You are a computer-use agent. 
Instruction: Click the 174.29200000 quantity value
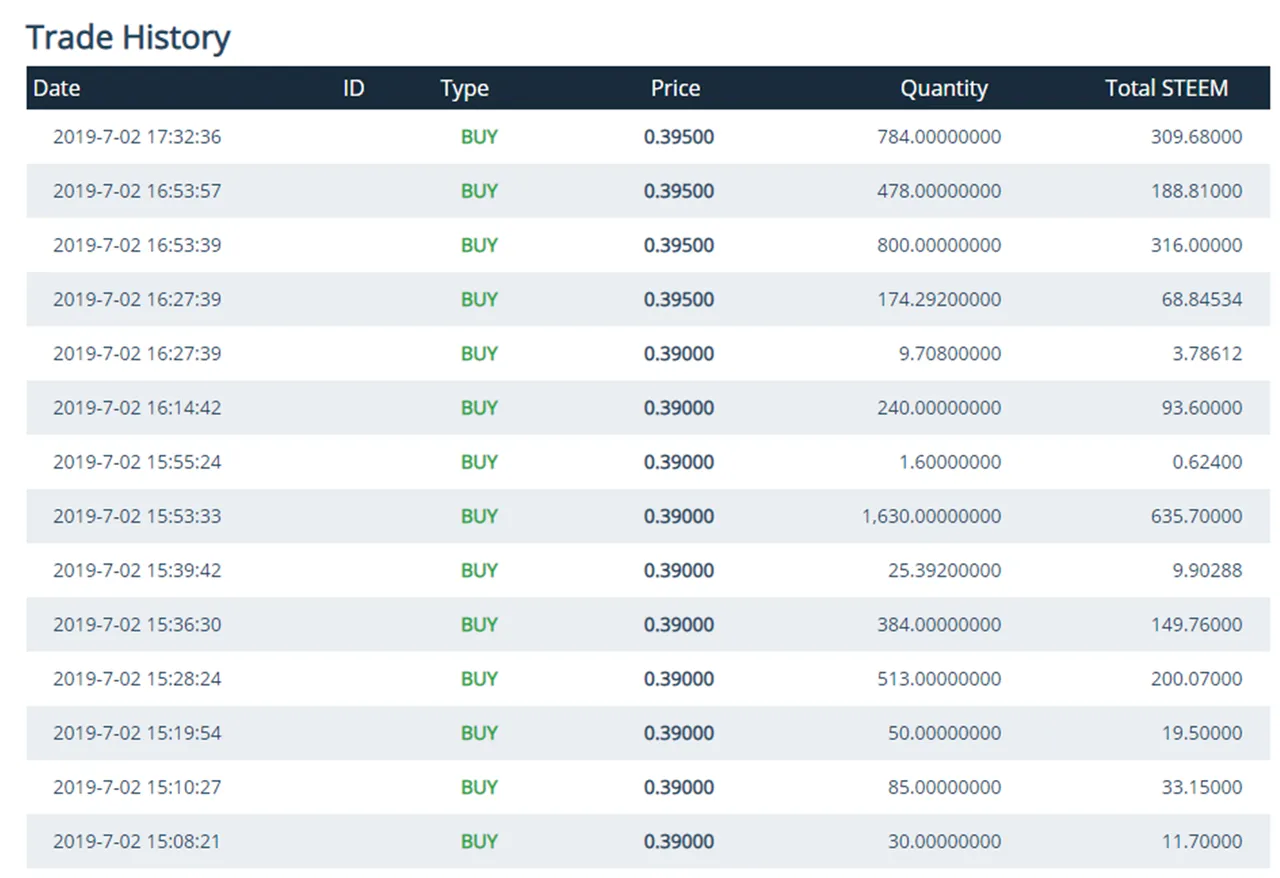(940, 299)
